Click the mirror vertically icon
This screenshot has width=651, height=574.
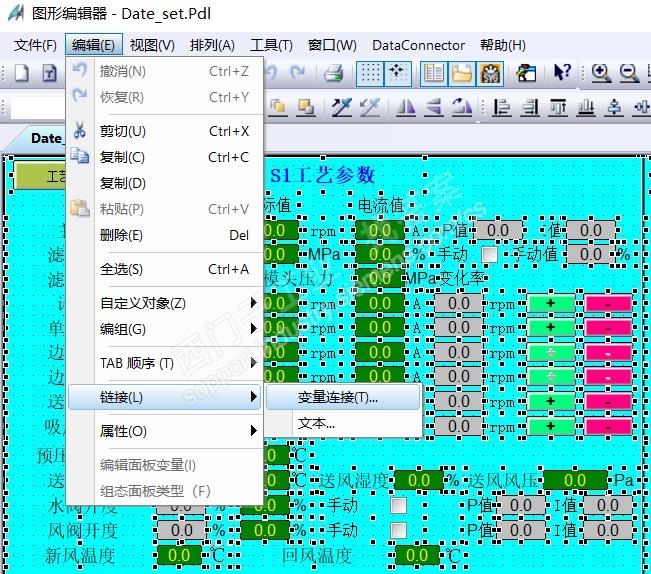coord(433,107)
